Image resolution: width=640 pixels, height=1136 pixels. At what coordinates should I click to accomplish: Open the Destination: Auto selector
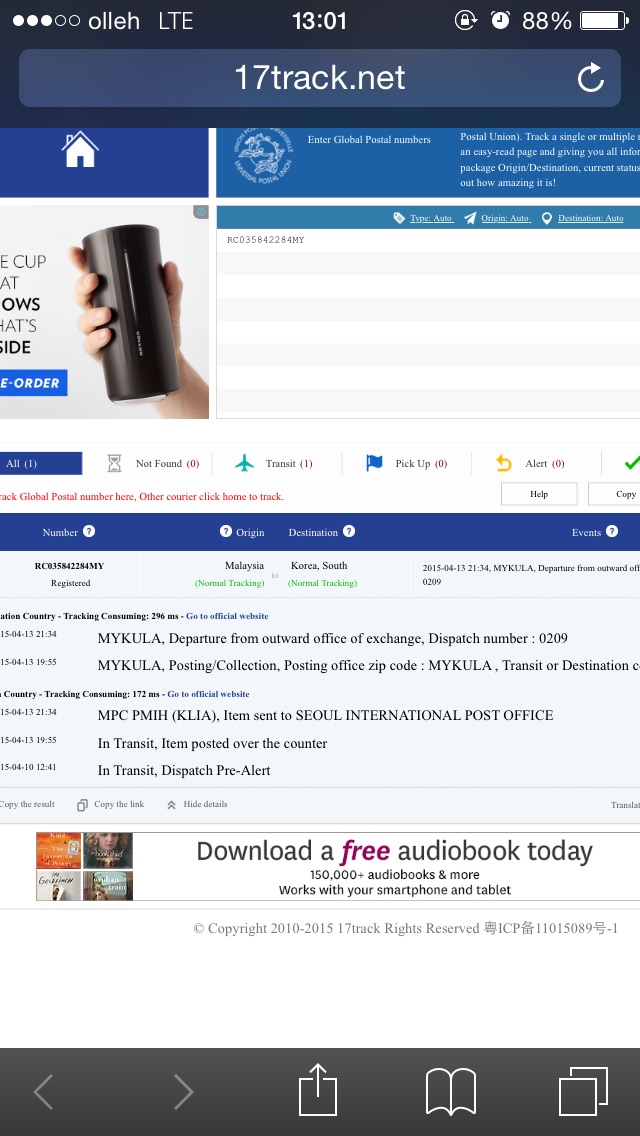point(582,218)
